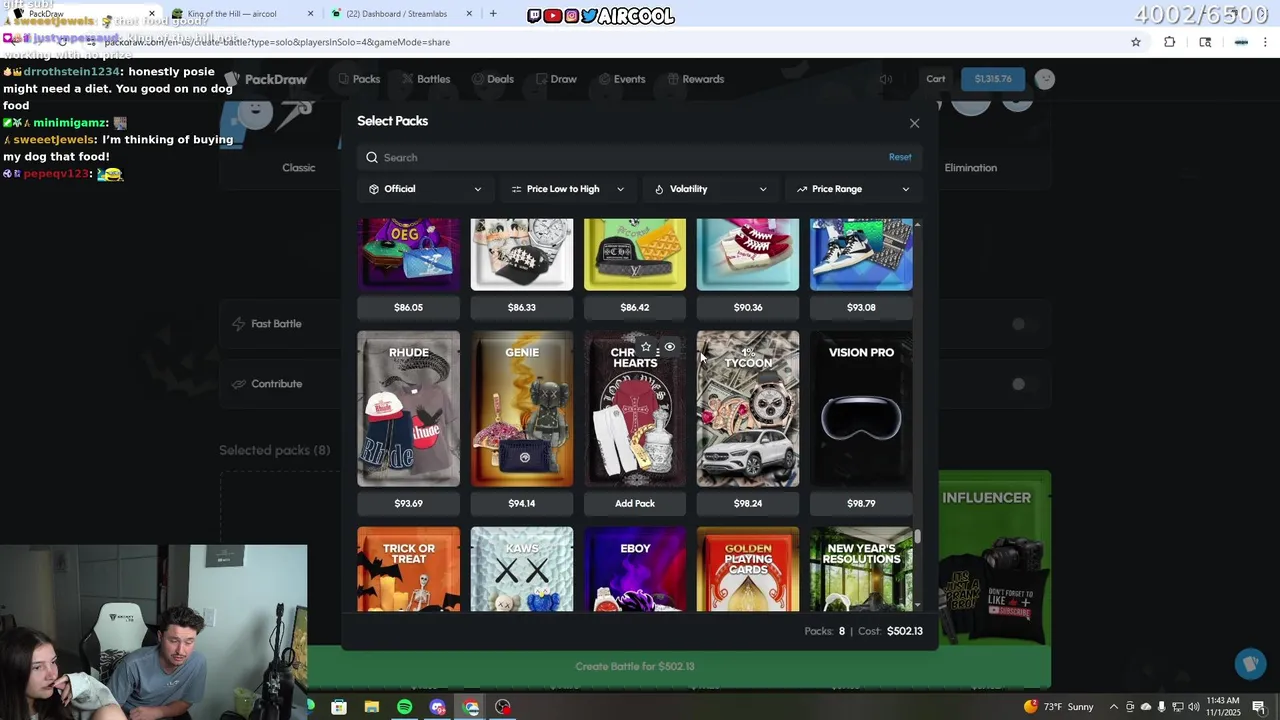Open the Deals nav item
The image size is (1280, 720).
click(492, 79)
